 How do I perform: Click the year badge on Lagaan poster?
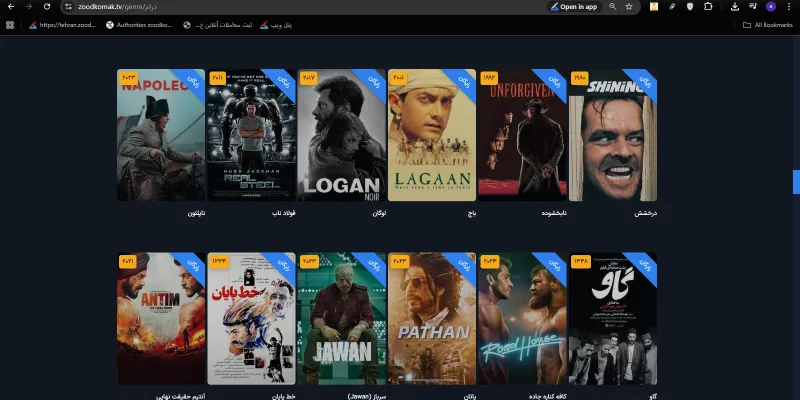[399, 78]
